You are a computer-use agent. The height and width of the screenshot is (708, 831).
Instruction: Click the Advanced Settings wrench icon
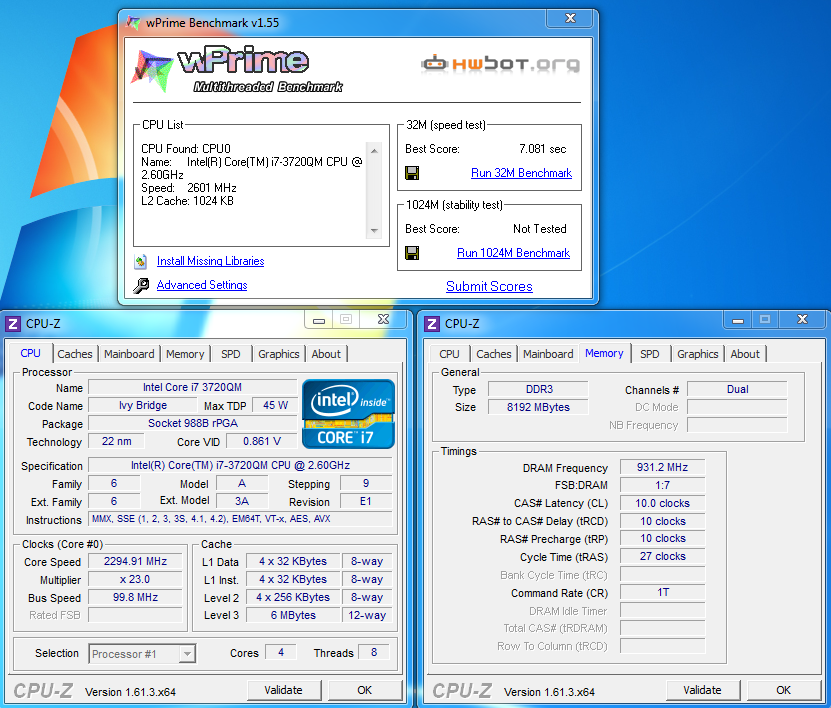point(141,286)
